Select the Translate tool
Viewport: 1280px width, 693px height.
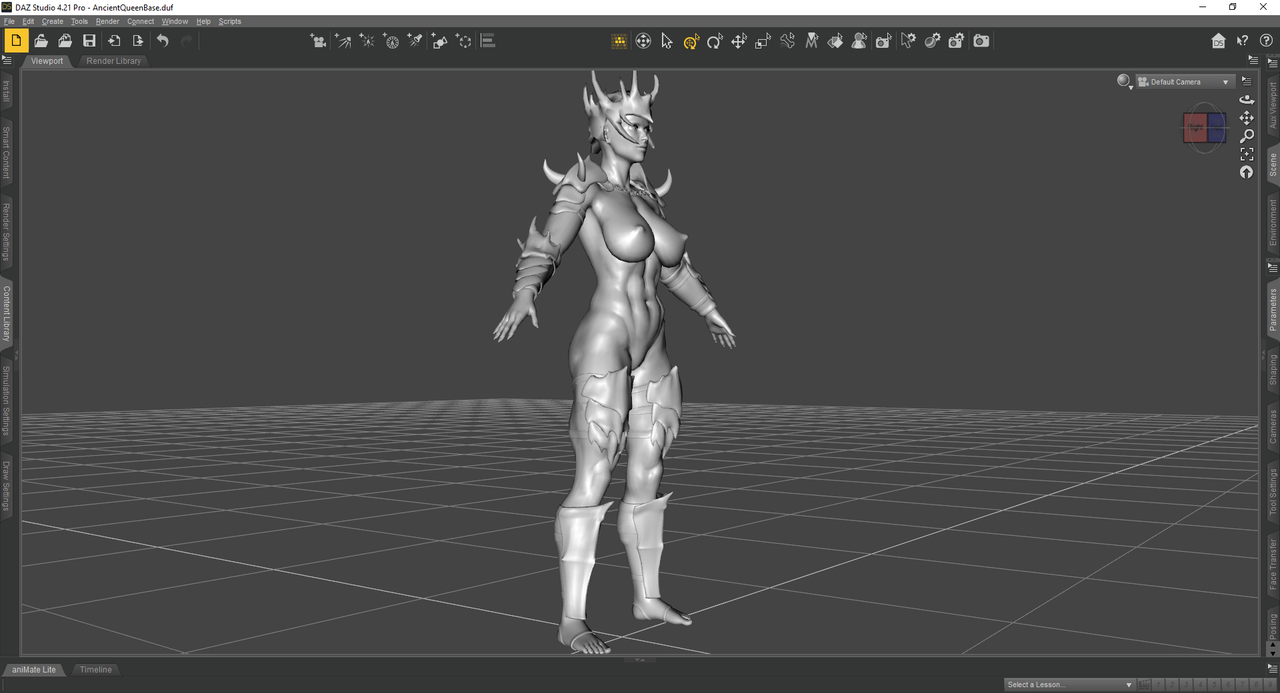pyautogui.click(x=739, y=41)
